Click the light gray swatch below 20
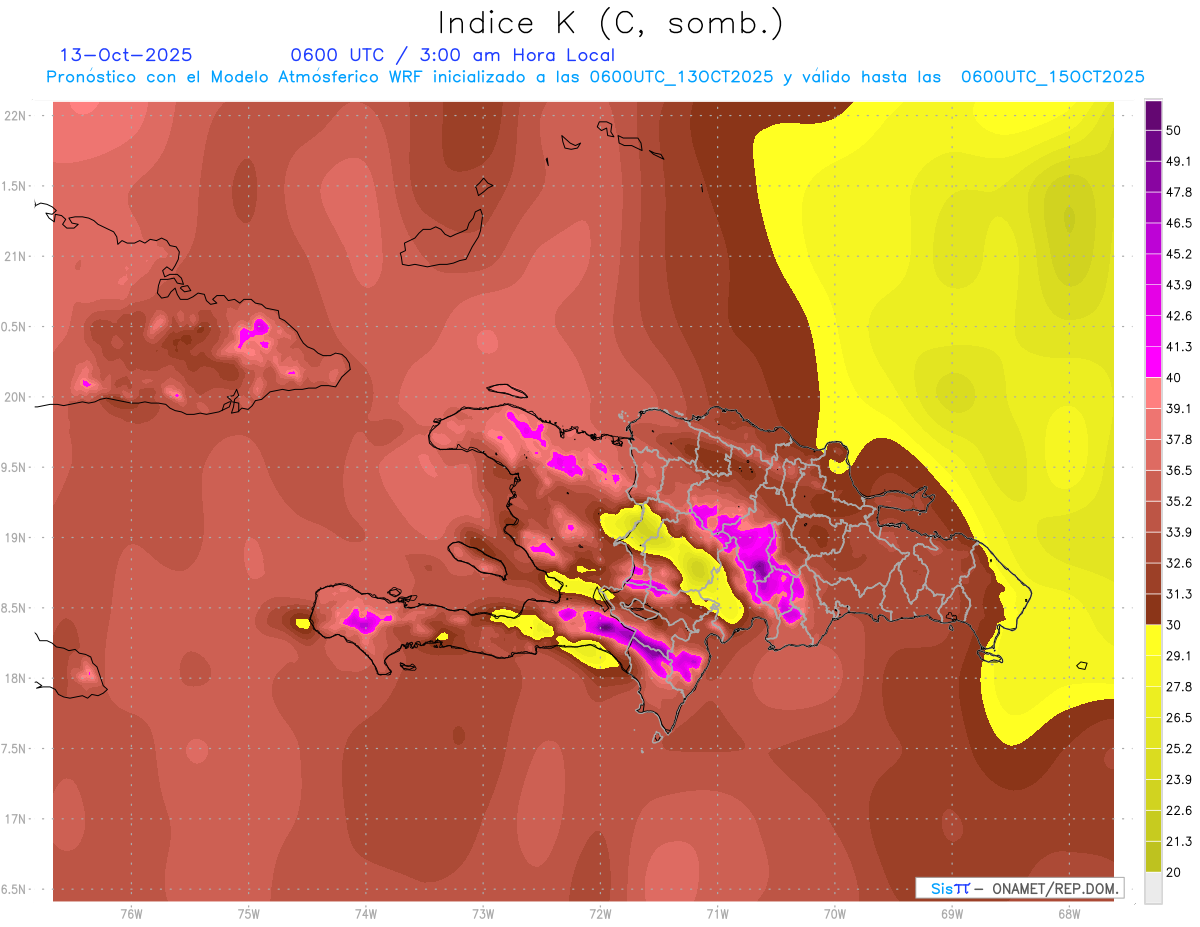Image resolution: width=1200 pixels, height=927 pixels. (1153, 888)
